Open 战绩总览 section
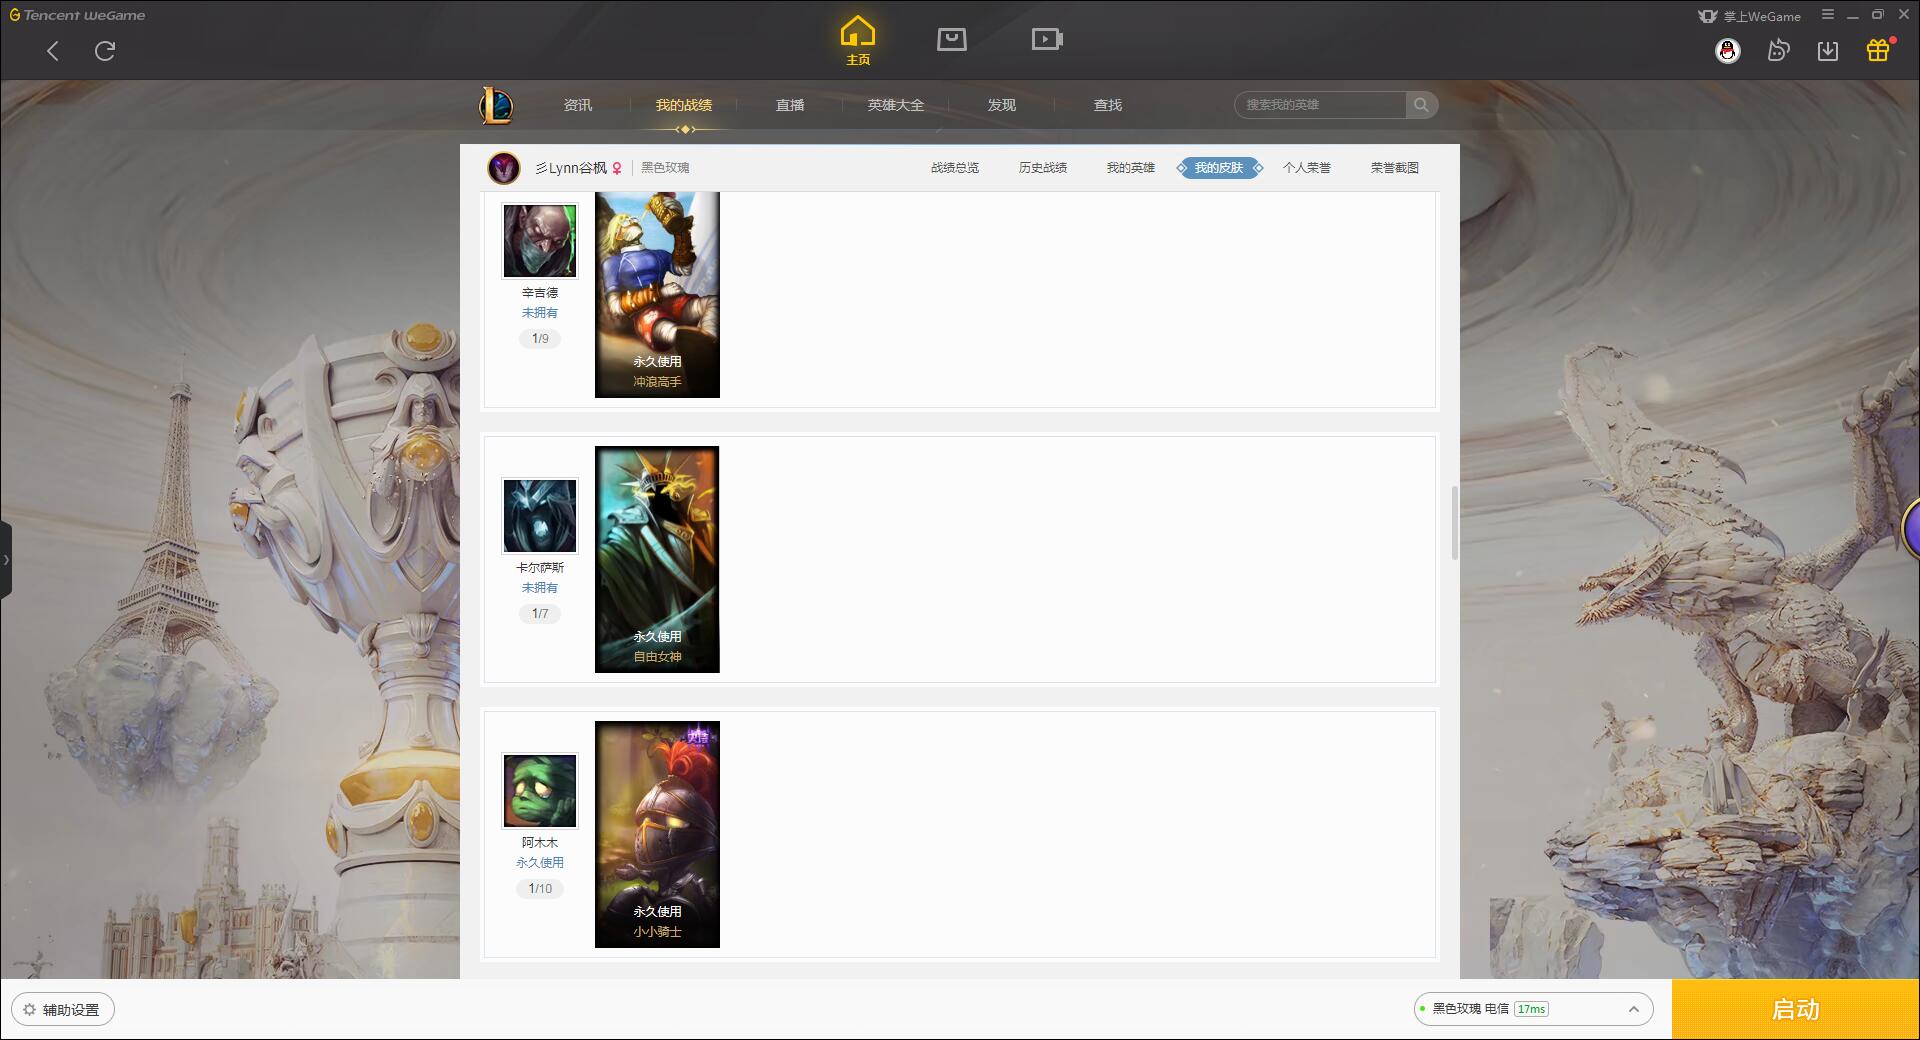The image size is (1920, 1040). (955, 168)
